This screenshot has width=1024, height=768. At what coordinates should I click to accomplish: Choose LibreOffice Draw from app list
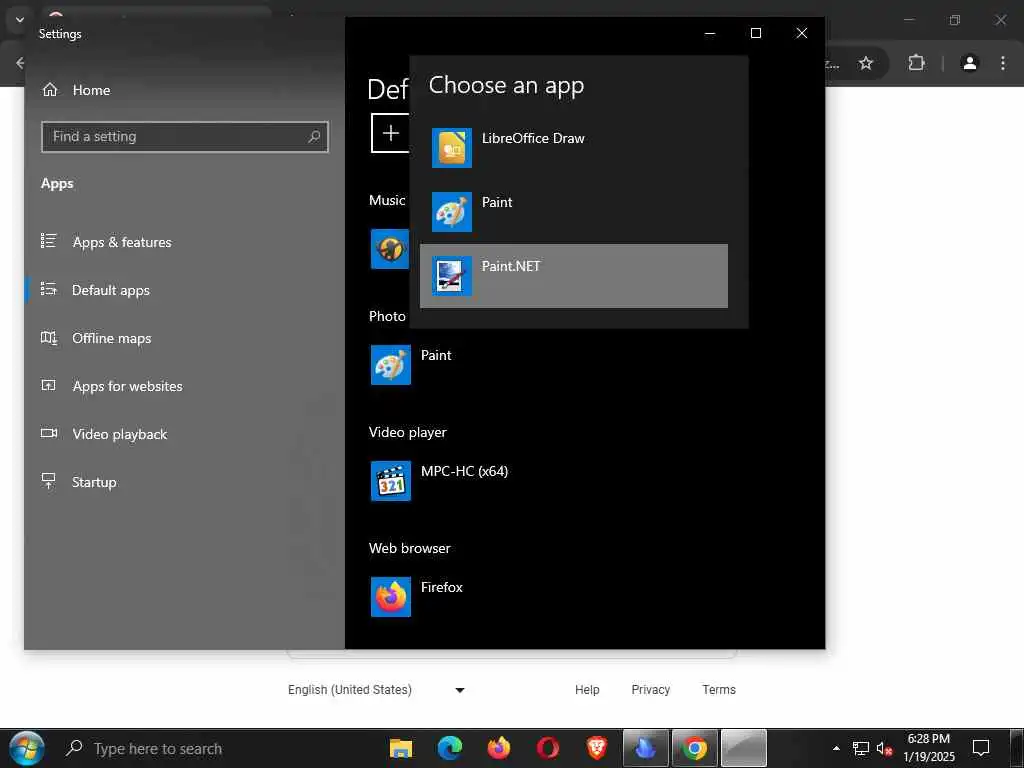coord(573,148)
